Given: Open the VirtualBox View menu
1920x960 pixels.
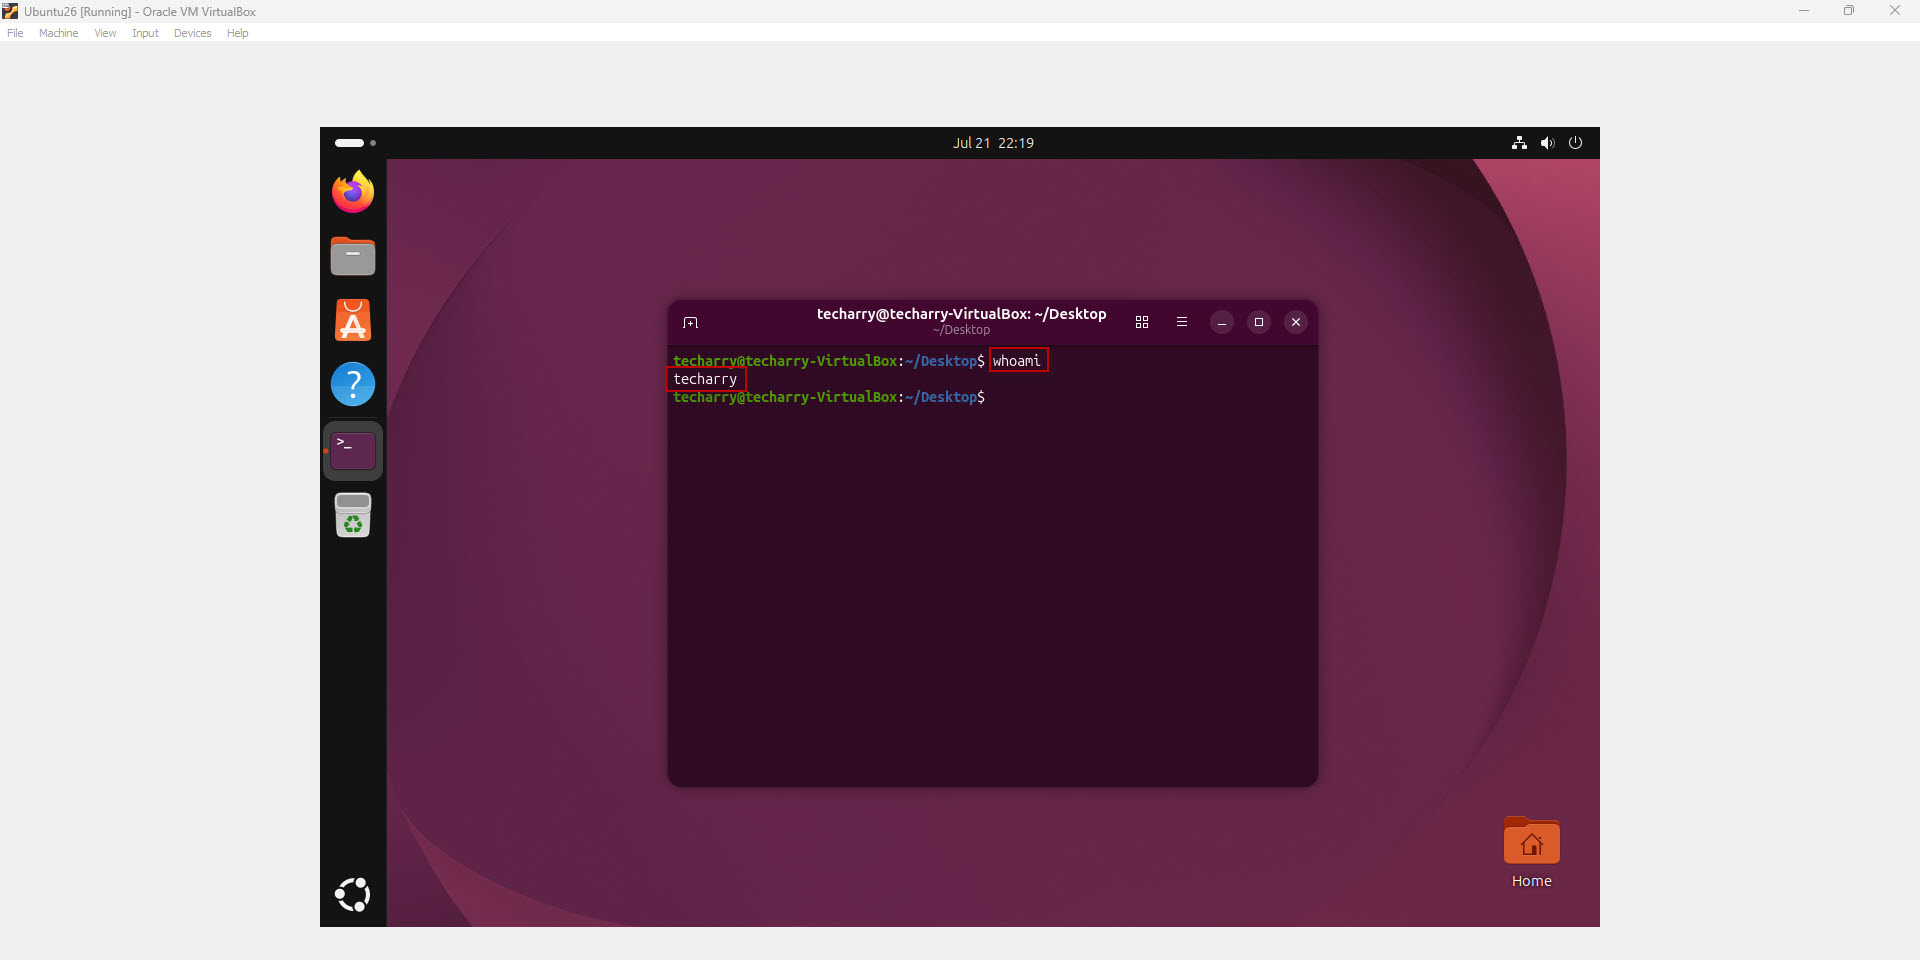Looking at the screenshot, I should click(105, 33).
